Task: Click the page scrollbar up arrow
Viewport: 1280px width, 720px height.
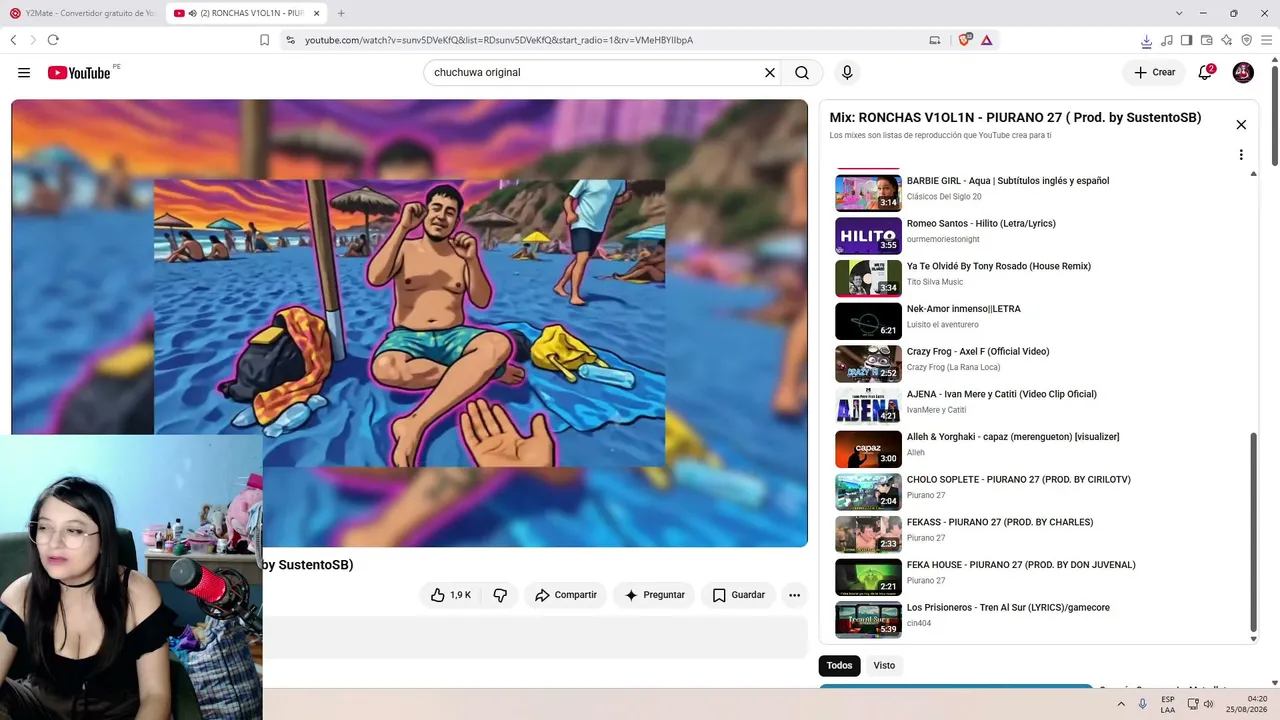Action: click(1275, 59)
